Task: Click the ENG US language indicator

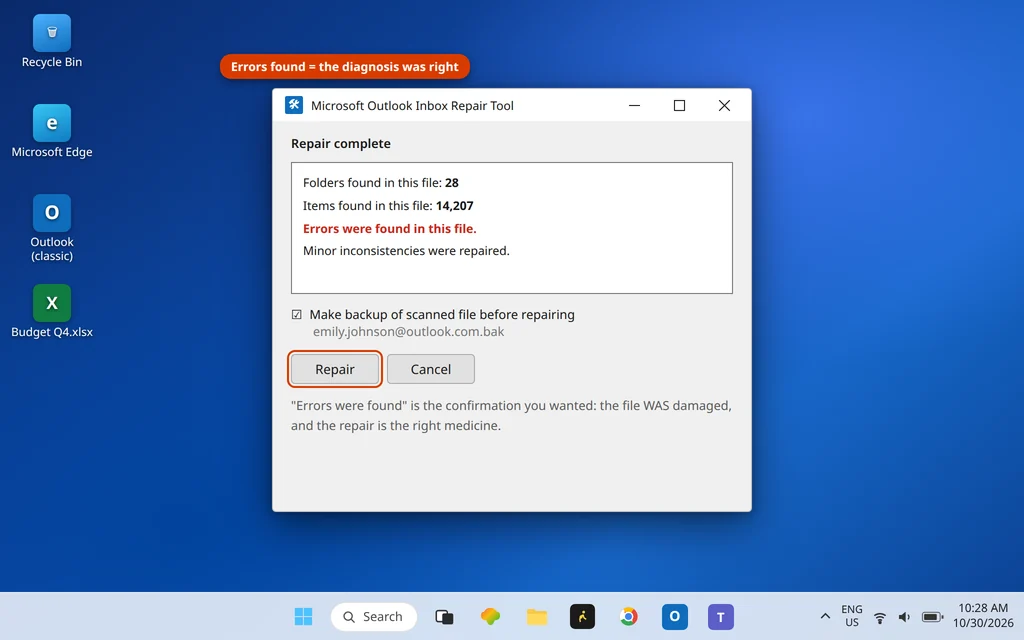Action: point(852,616)
